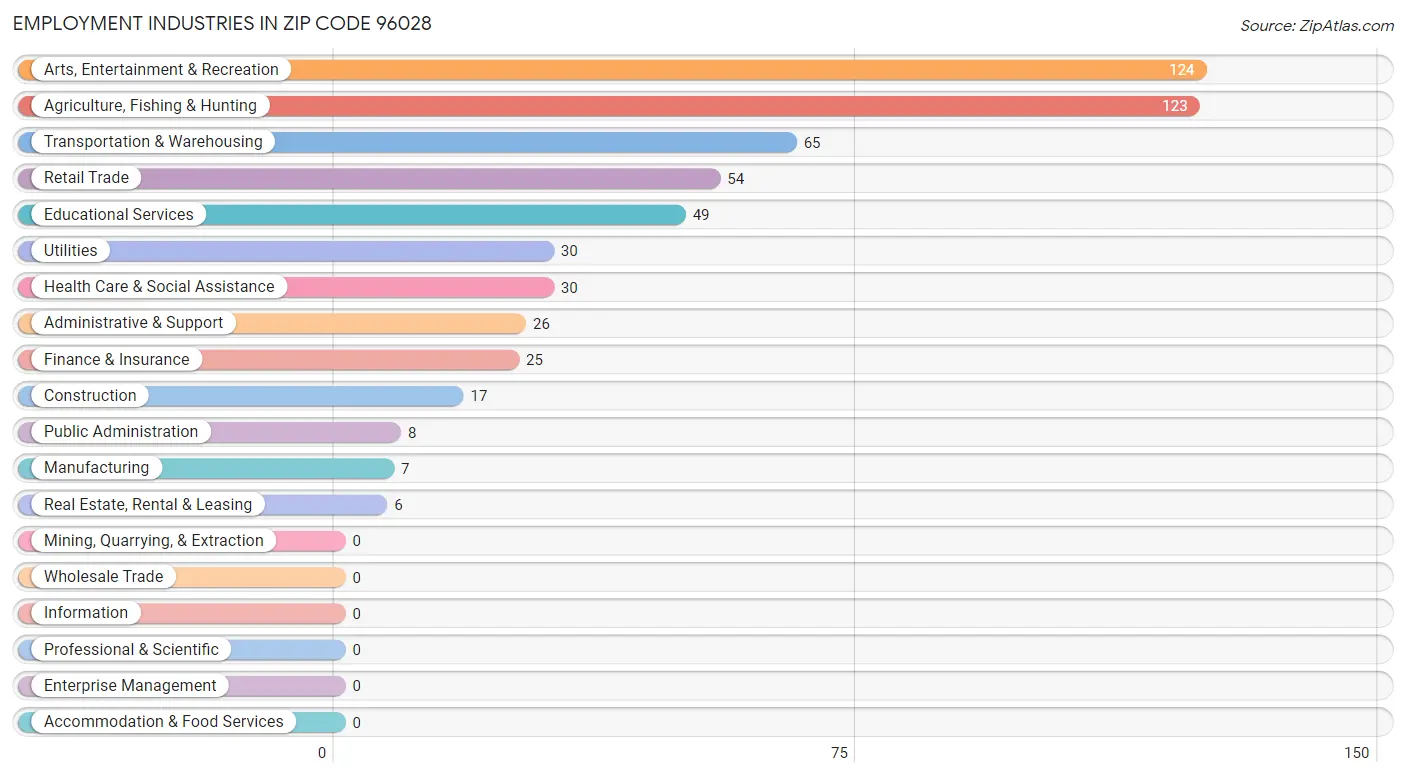Screen dimensions: 1406x777
Task: Click the value 7 beside Manufacturing bar
Action: pos(405,469)
